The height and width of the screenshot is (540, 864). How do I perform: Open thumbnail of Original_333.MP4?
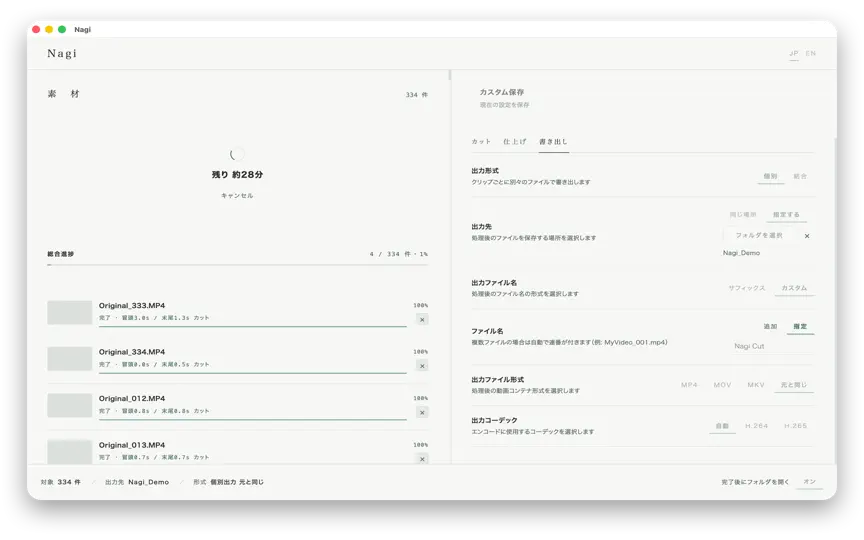click(69, 312)
